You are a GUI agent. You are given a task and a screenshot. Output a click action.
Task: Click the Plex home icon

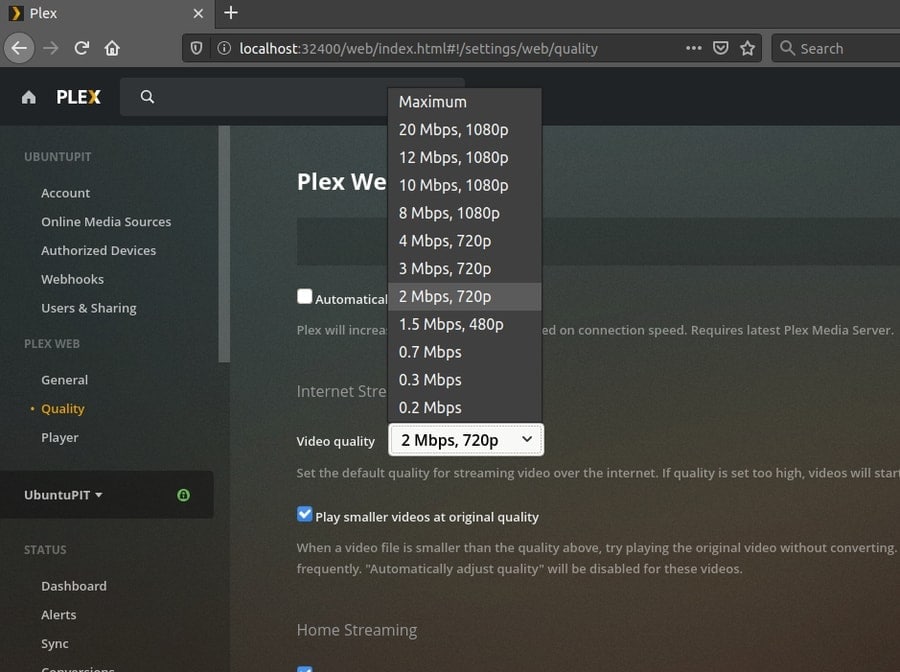(28, 97)
